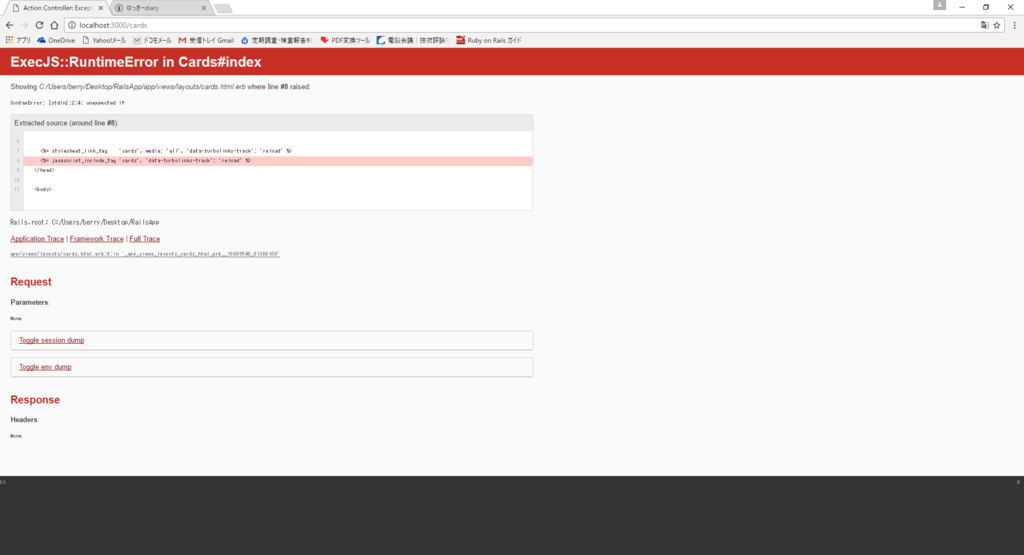Close the bottom console panel

pos(1017,483)
